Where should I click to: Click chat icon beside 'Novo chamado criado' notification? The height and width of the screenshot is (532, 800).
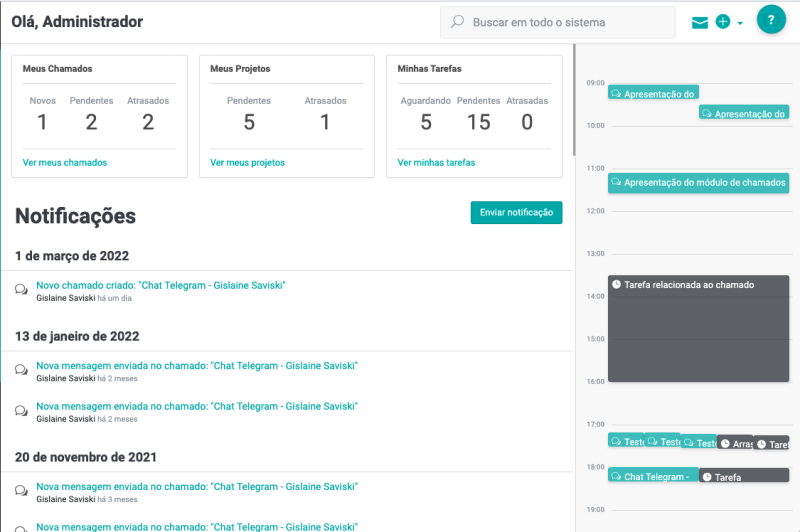coord(21,290)
